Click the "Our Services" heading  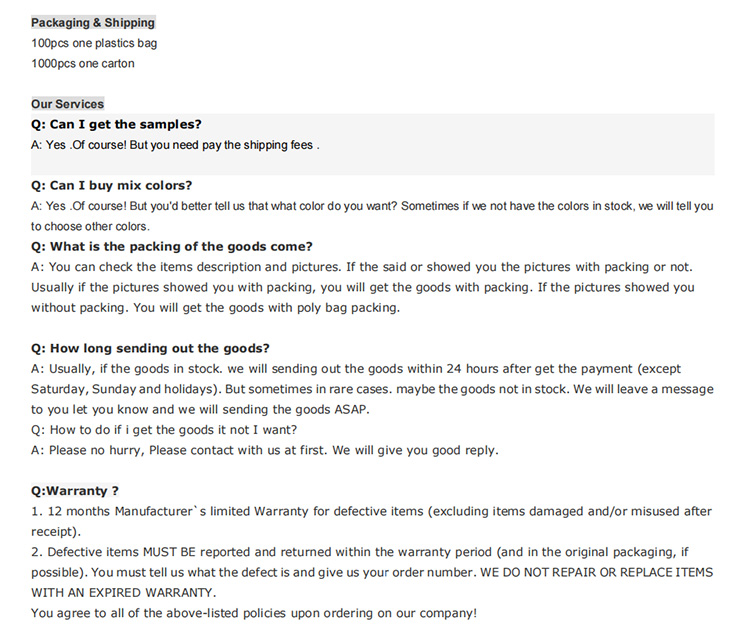pos(67,104)
